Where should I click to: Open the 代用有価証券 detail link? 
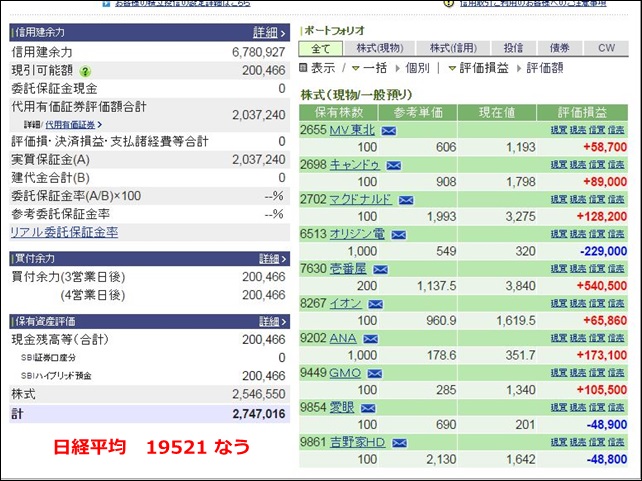click(x=73, y=125)
